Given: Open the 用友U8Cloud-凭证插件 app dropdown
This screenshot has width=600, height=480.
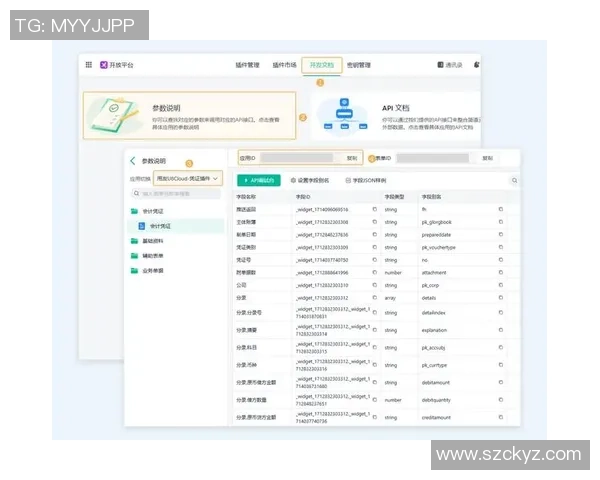Looking at the screenshot, I should coord(188,178).
